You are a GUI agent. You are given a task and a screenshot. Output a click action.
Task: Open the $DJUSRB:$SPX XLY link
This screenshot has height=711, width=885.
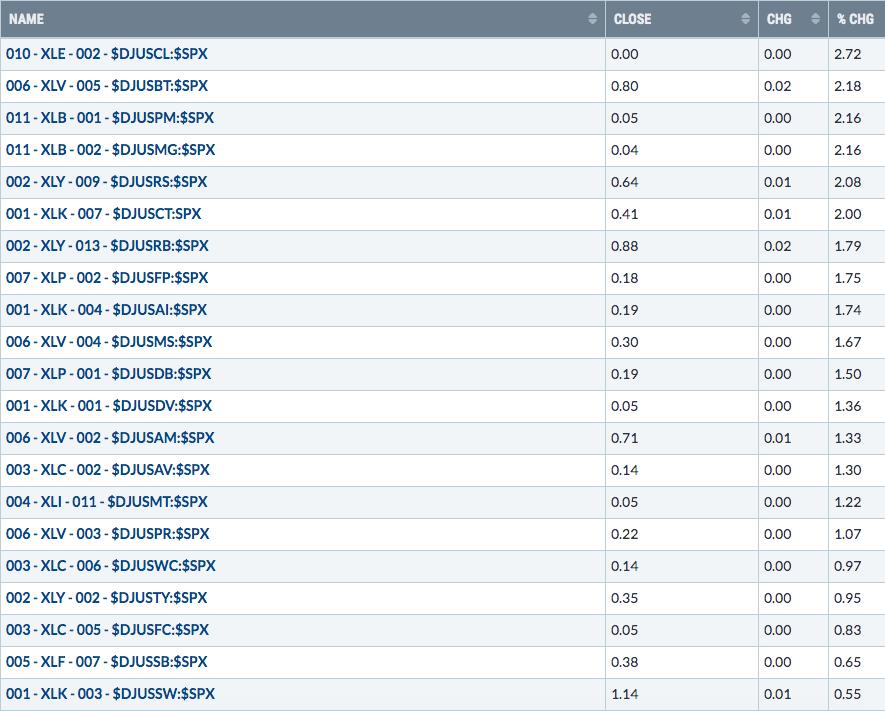[107, 246]
